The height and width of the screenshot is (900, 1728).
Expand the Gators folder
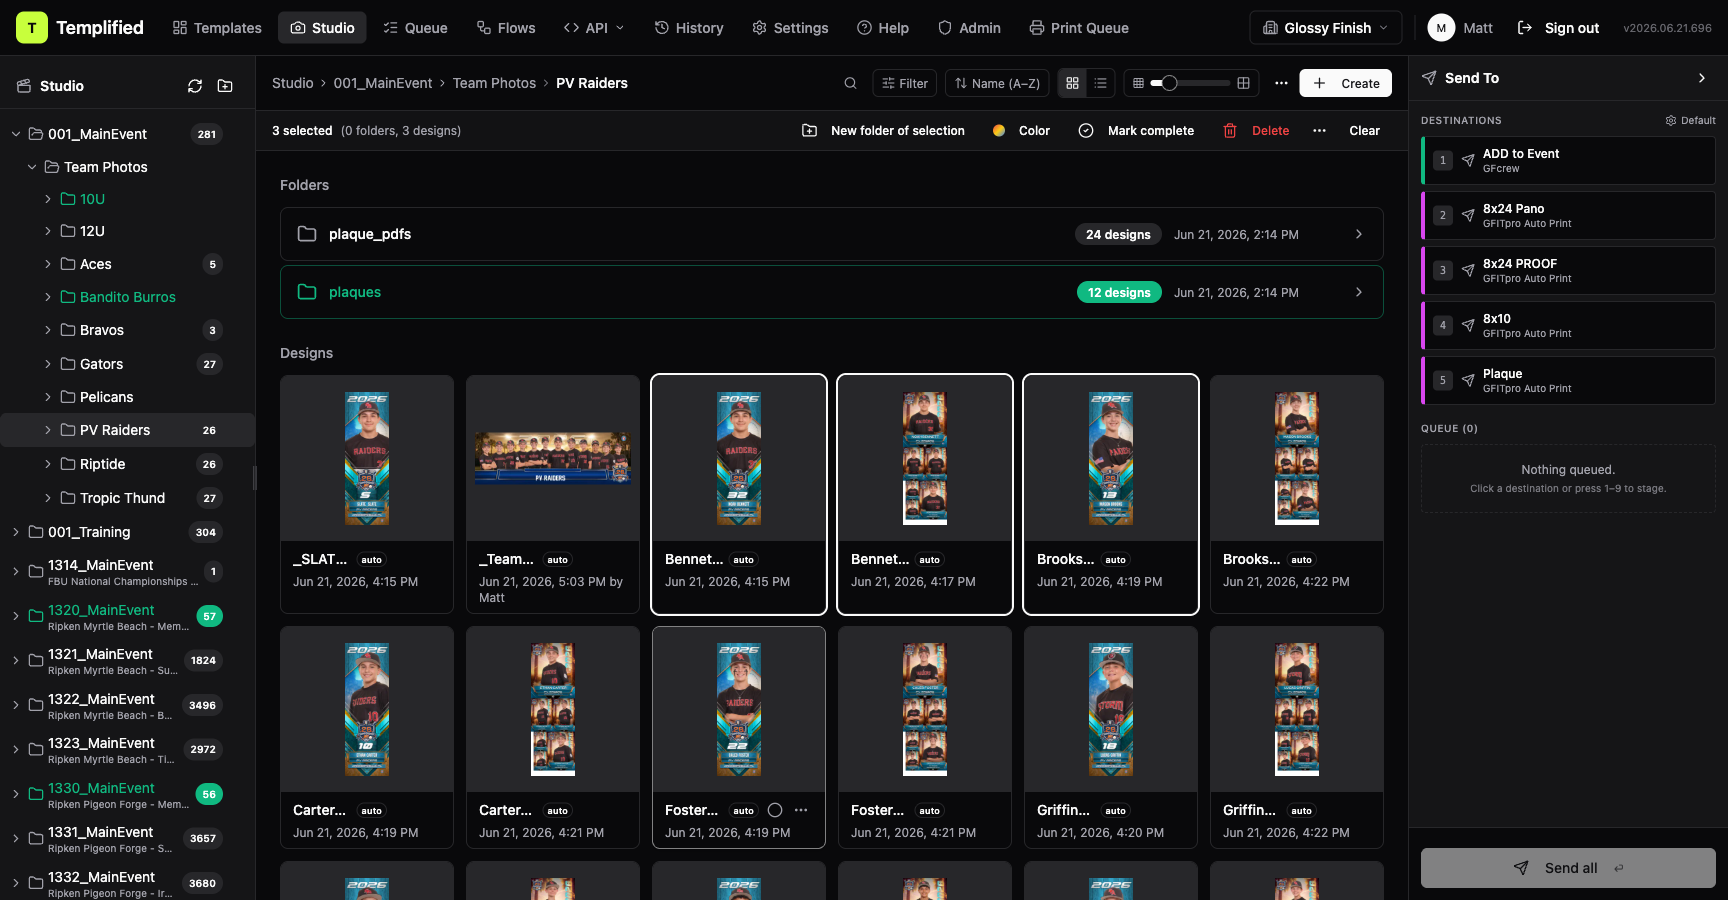click(x=48, y=364)
